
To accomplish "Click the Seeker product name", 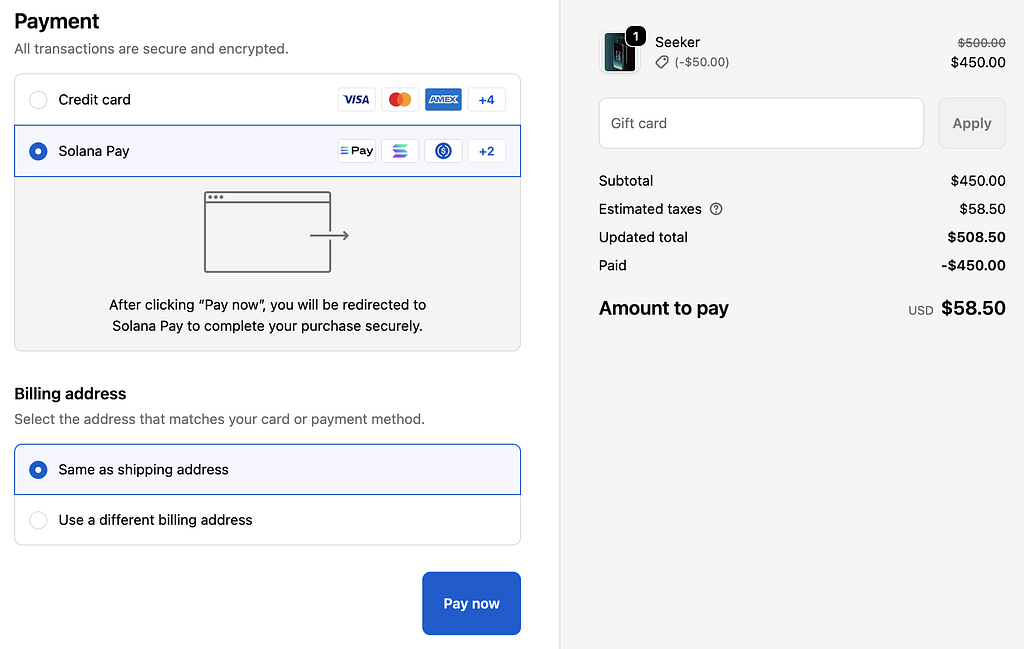I will pyautogui.click(x=677, y=42).
